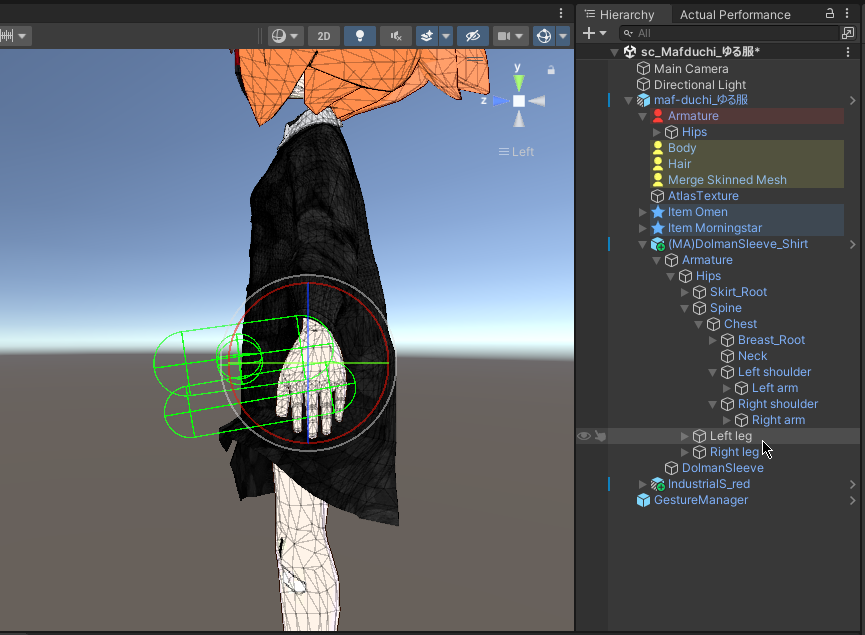Image resolution: width=865 pixels, height=635 pixels.
Task: Open the effects options dropdown arrow
Action: 446,36
